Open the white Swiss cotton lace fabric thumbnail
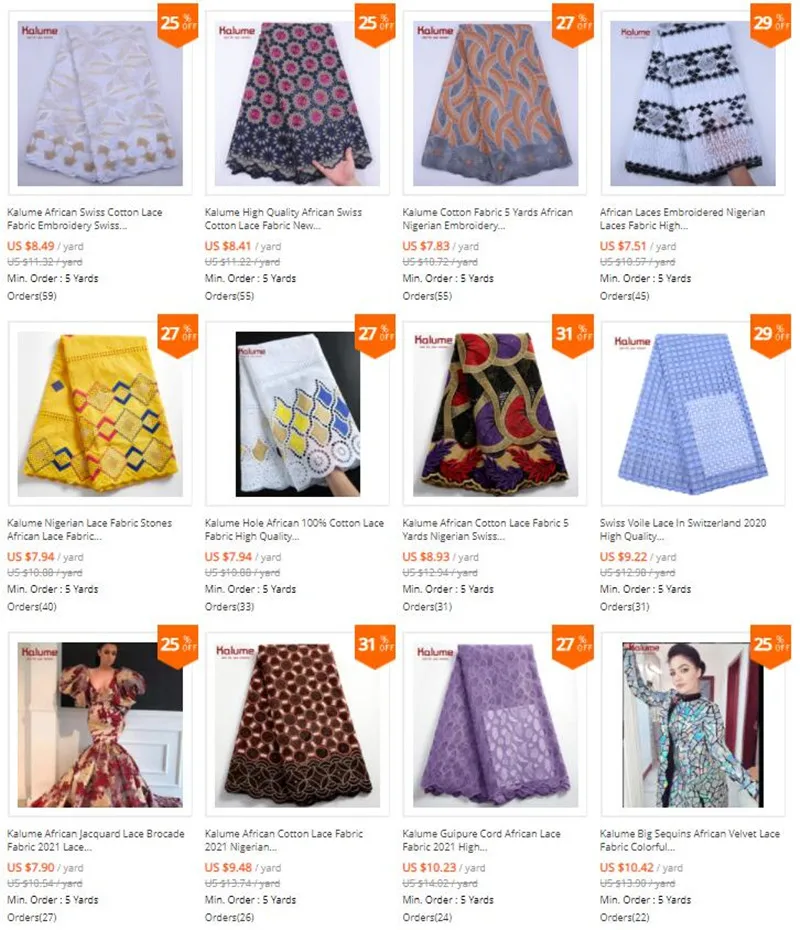The width and height of the screenshot is (800, 930). pyautogui.click(x=100, y=103)
